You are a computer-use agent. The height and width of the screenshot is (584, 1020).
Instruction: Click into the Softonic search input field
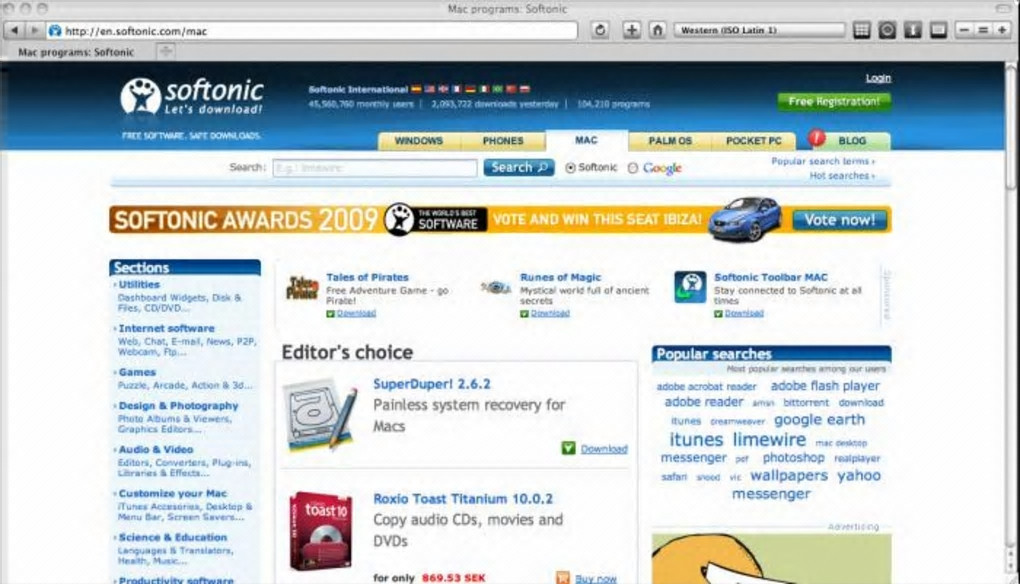click(x=375, y=168)
